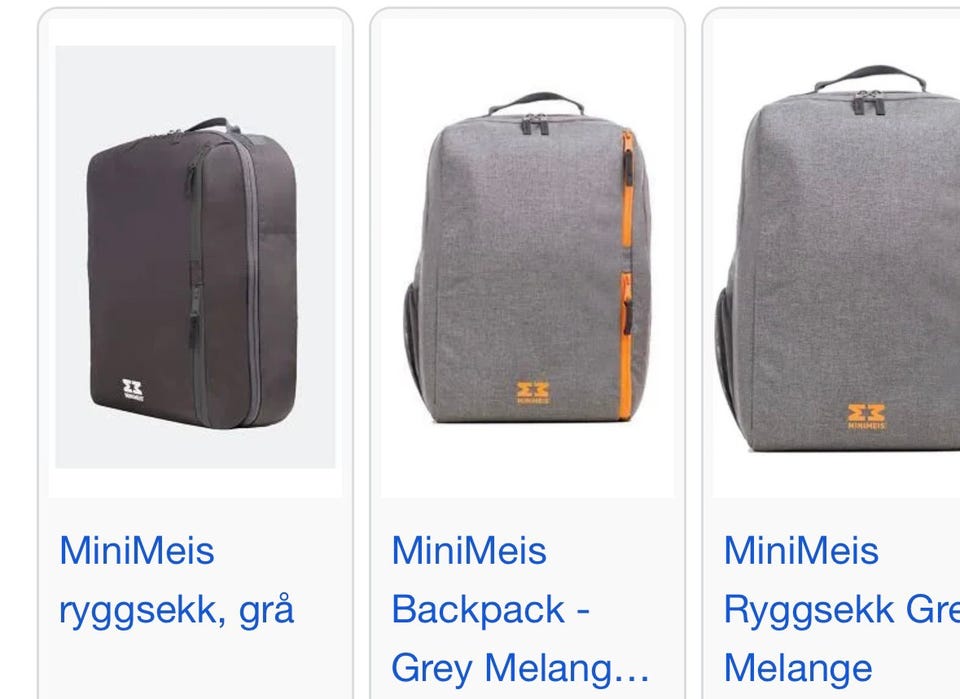
Task: Click the top handle of the dark grey backpack
Action: click(211, 125)
